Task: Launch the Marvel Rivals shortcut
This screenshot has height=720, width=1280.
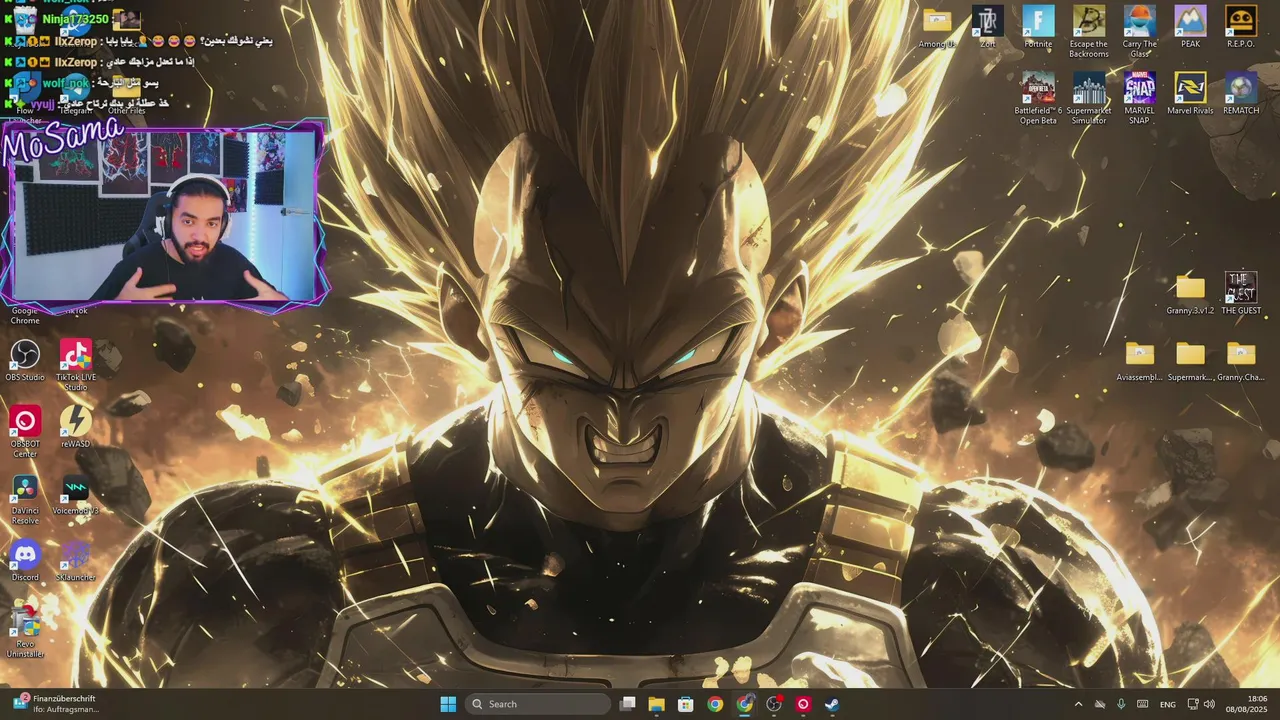Action: [1190, 93]
